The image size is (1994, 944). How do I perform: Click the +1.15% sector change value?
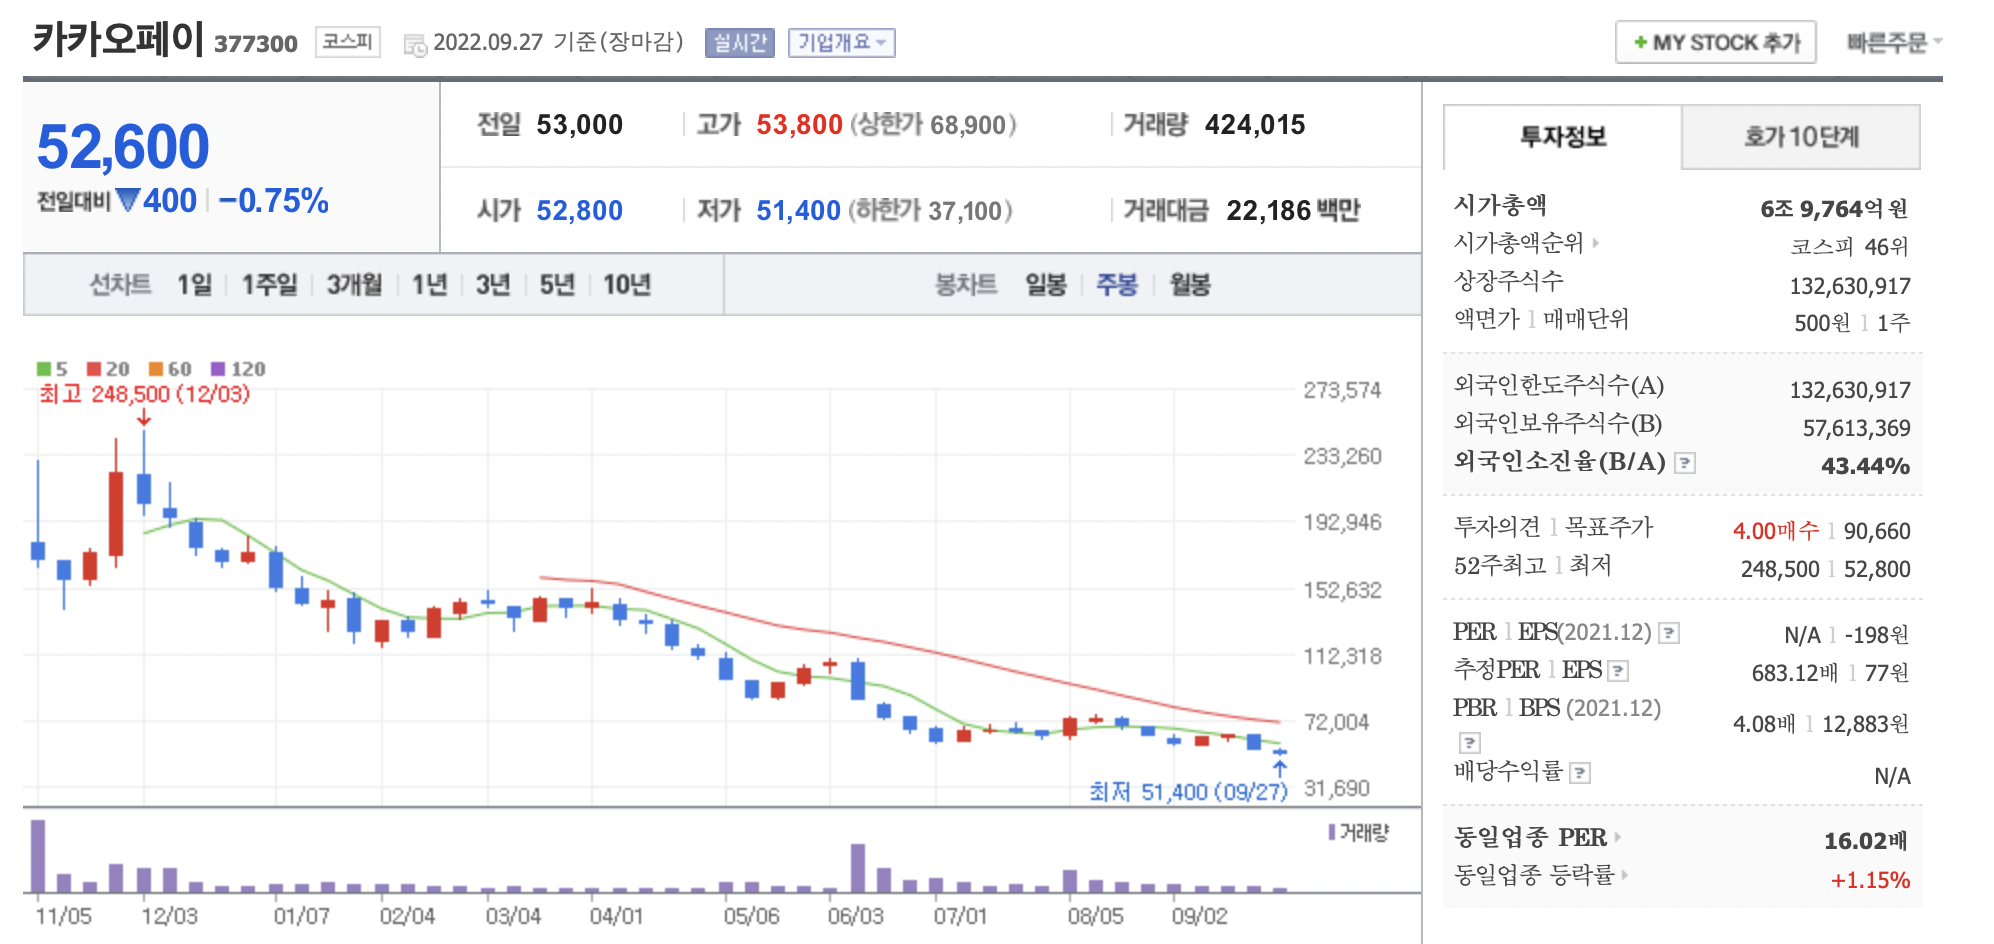pyautogui.click(x=1870, y=880)
